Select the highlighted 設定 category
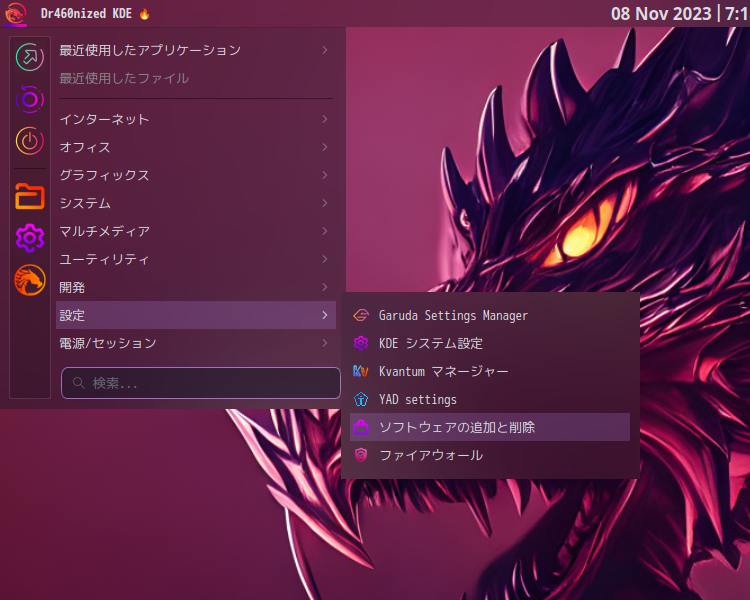The width and height of the screenshot is (750, 600). coord(196,315)
